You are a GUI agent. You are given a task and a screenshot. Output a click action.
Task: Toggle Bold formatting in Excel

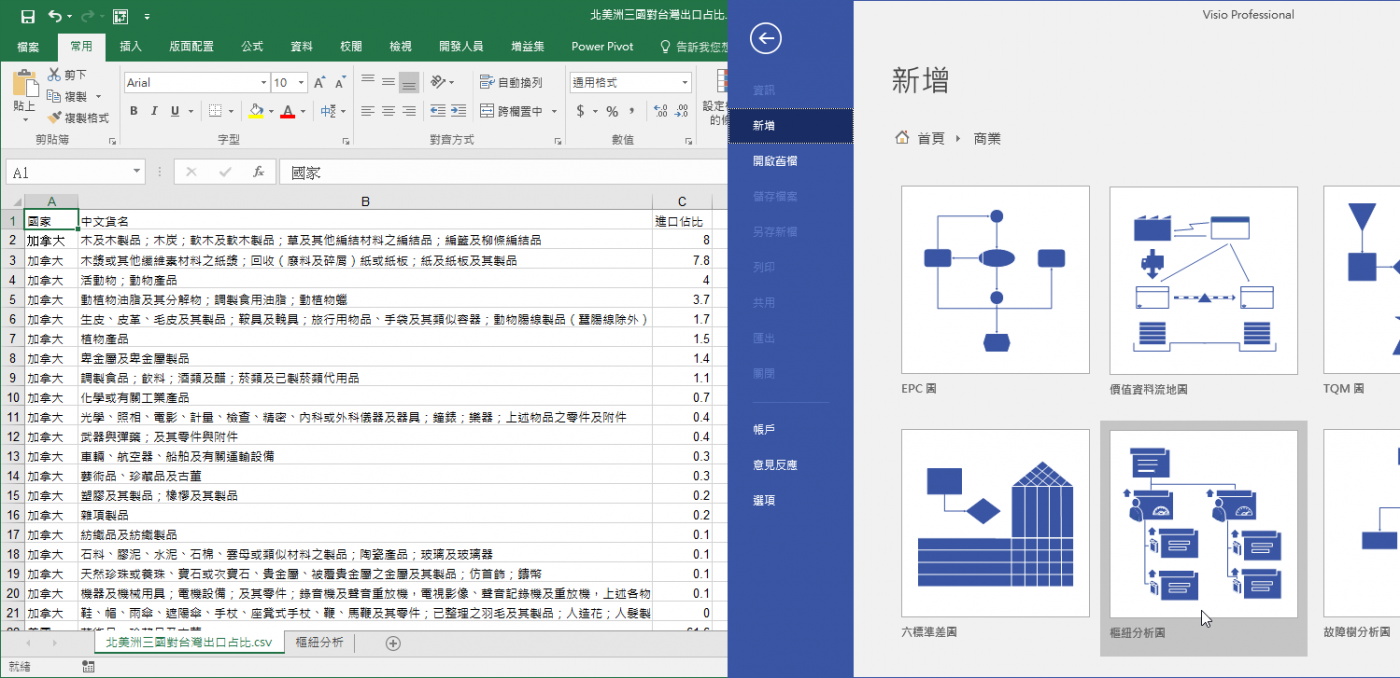(x=133, y=111)
